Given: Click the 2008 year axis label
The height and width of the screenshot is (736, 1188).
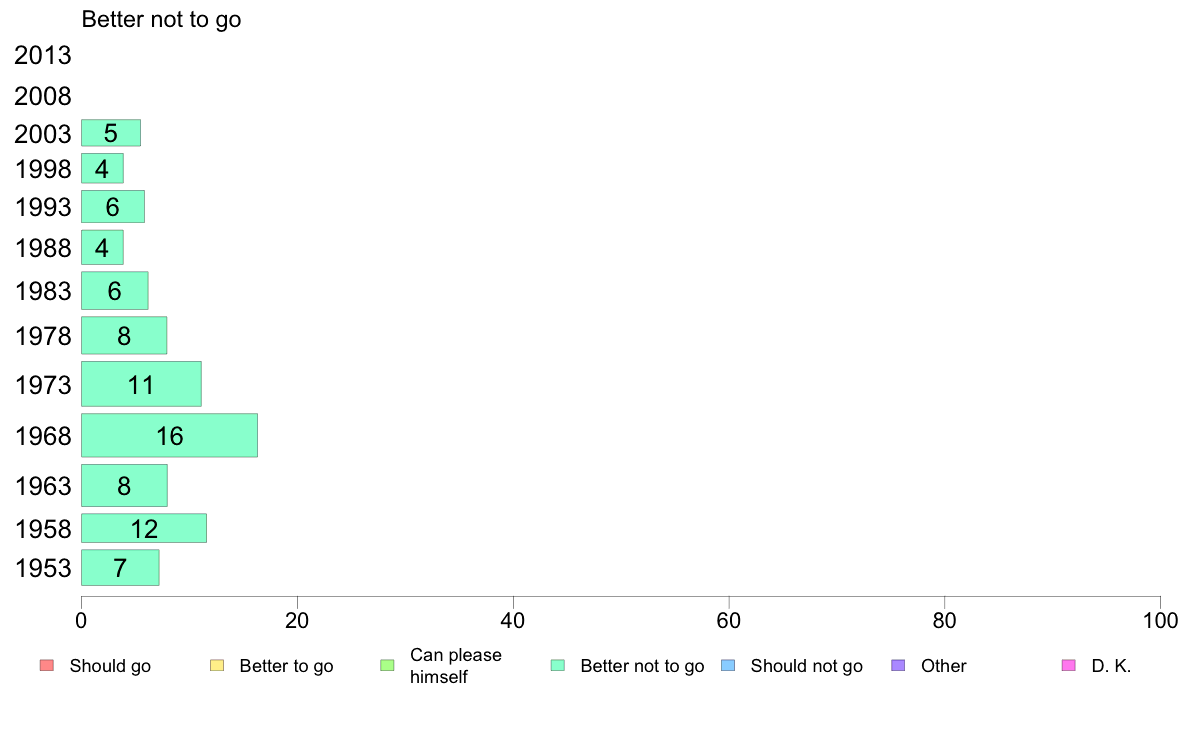Looking at the screenshot, I should [x=43, y=97].
